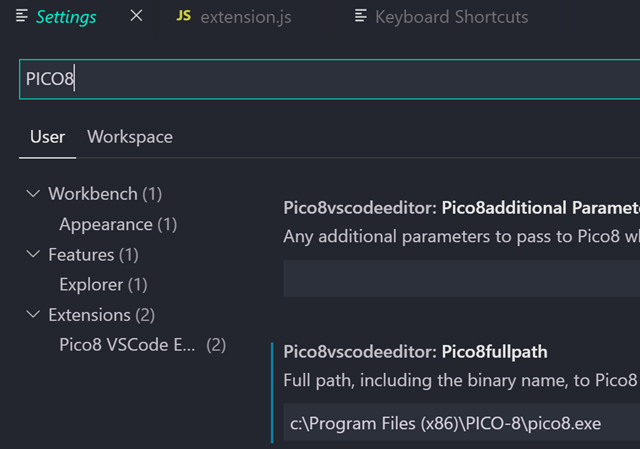640x449 pixels.
Task: Click the Pico8additional Parameters text field
Action: pos(462,278)
